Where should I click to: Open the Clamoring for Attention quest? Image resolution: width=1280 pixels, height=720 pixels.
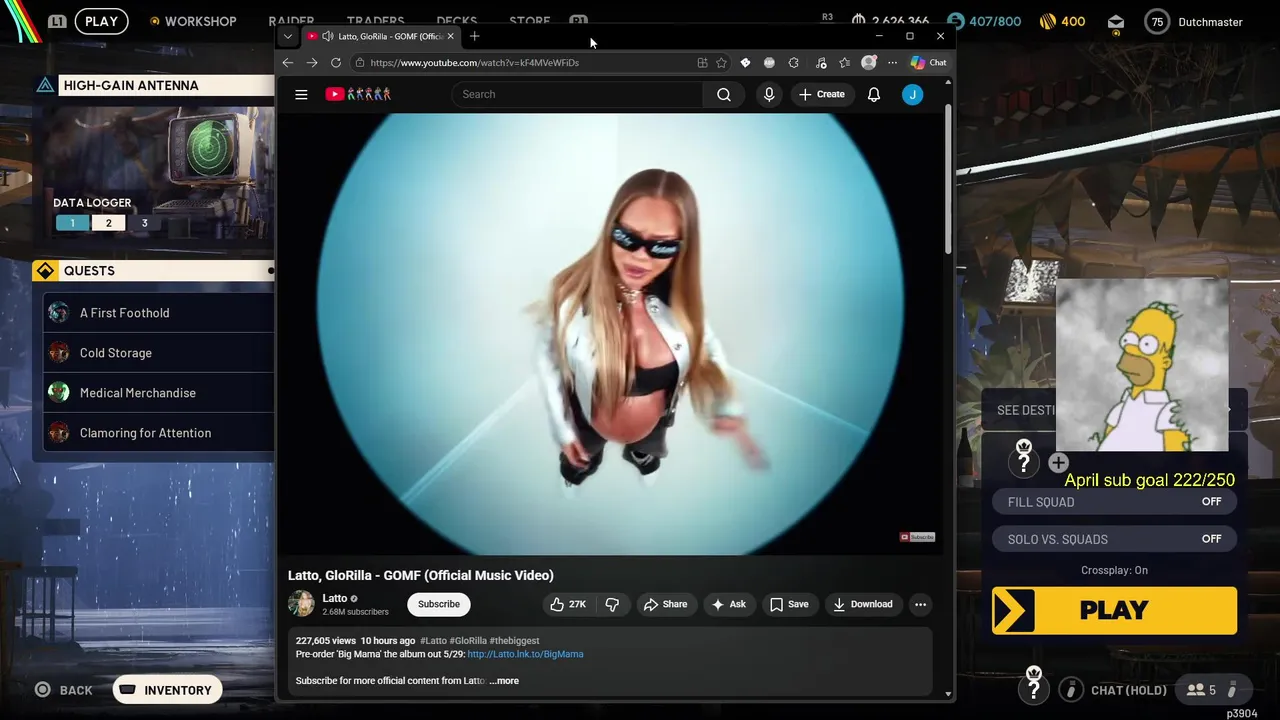click(x=158, y=433)
